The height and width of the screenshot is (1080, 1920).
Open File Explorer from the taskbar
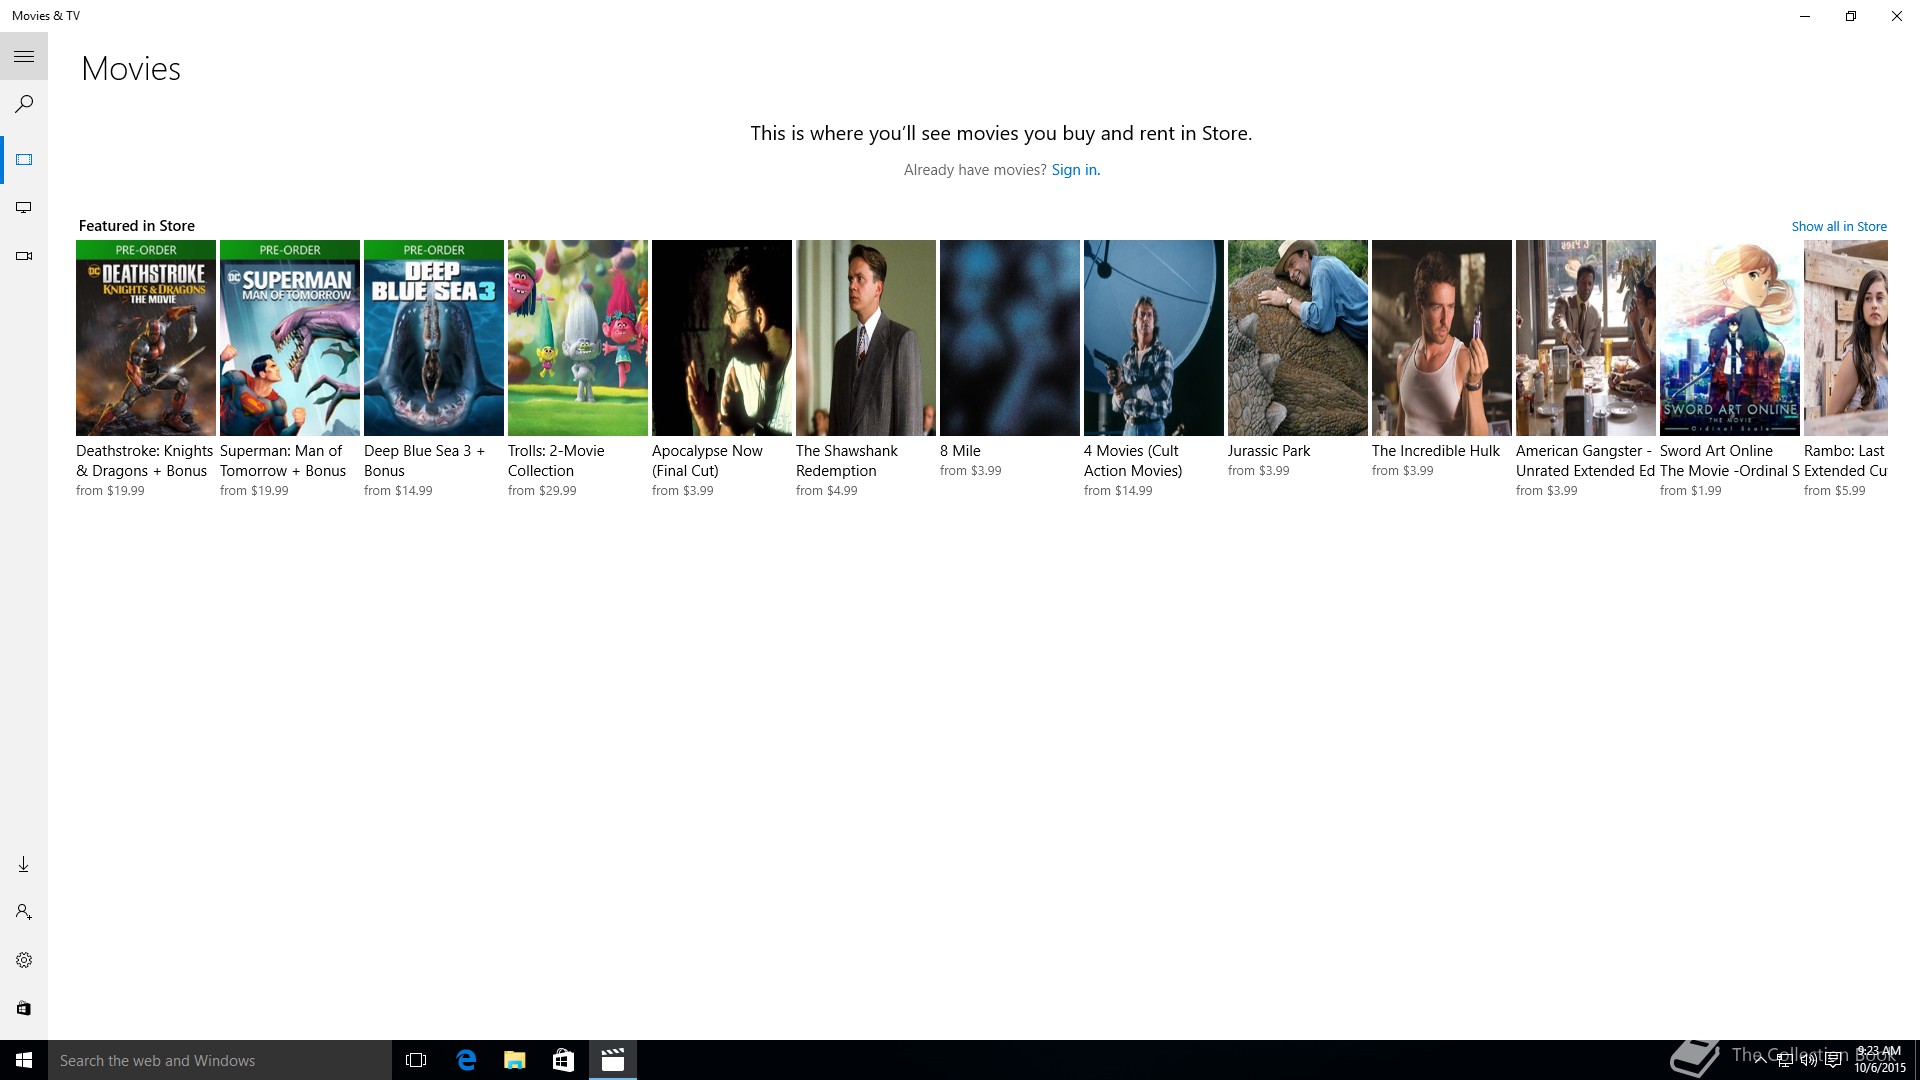pos(515,1060)
